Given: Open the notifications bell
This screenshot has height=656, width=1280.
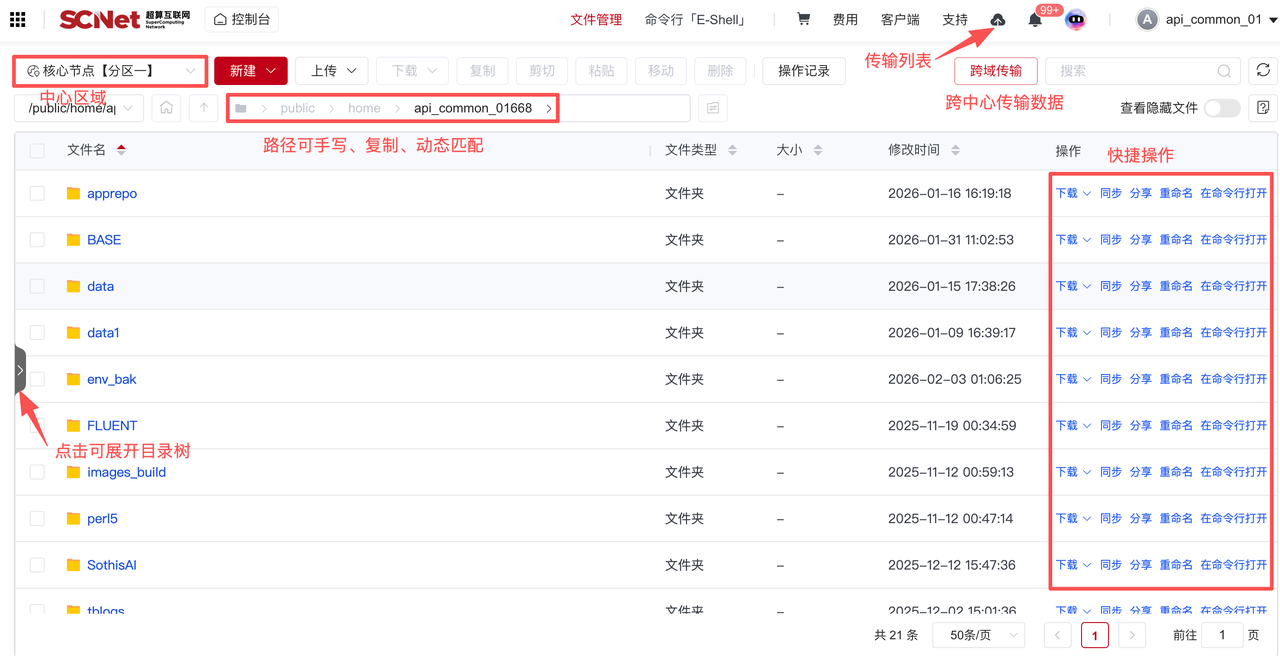Looking at the screenshot, I should tap(1035, 20).
